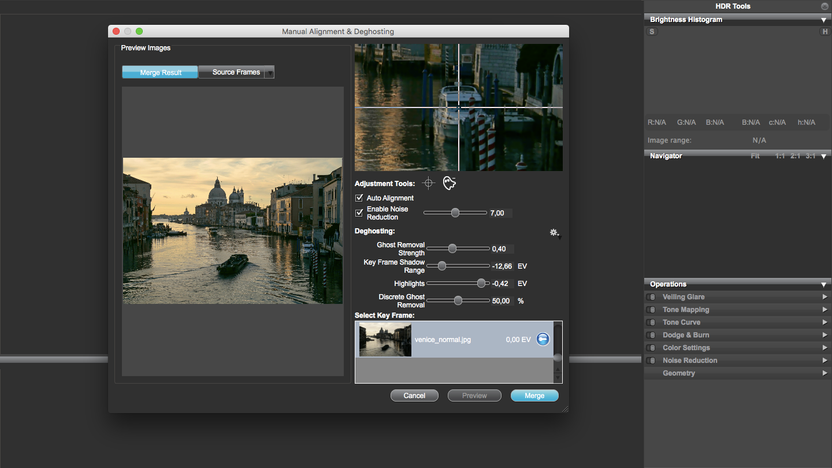Open the Source Frames dropdown arrow

[x=270, y=73]
